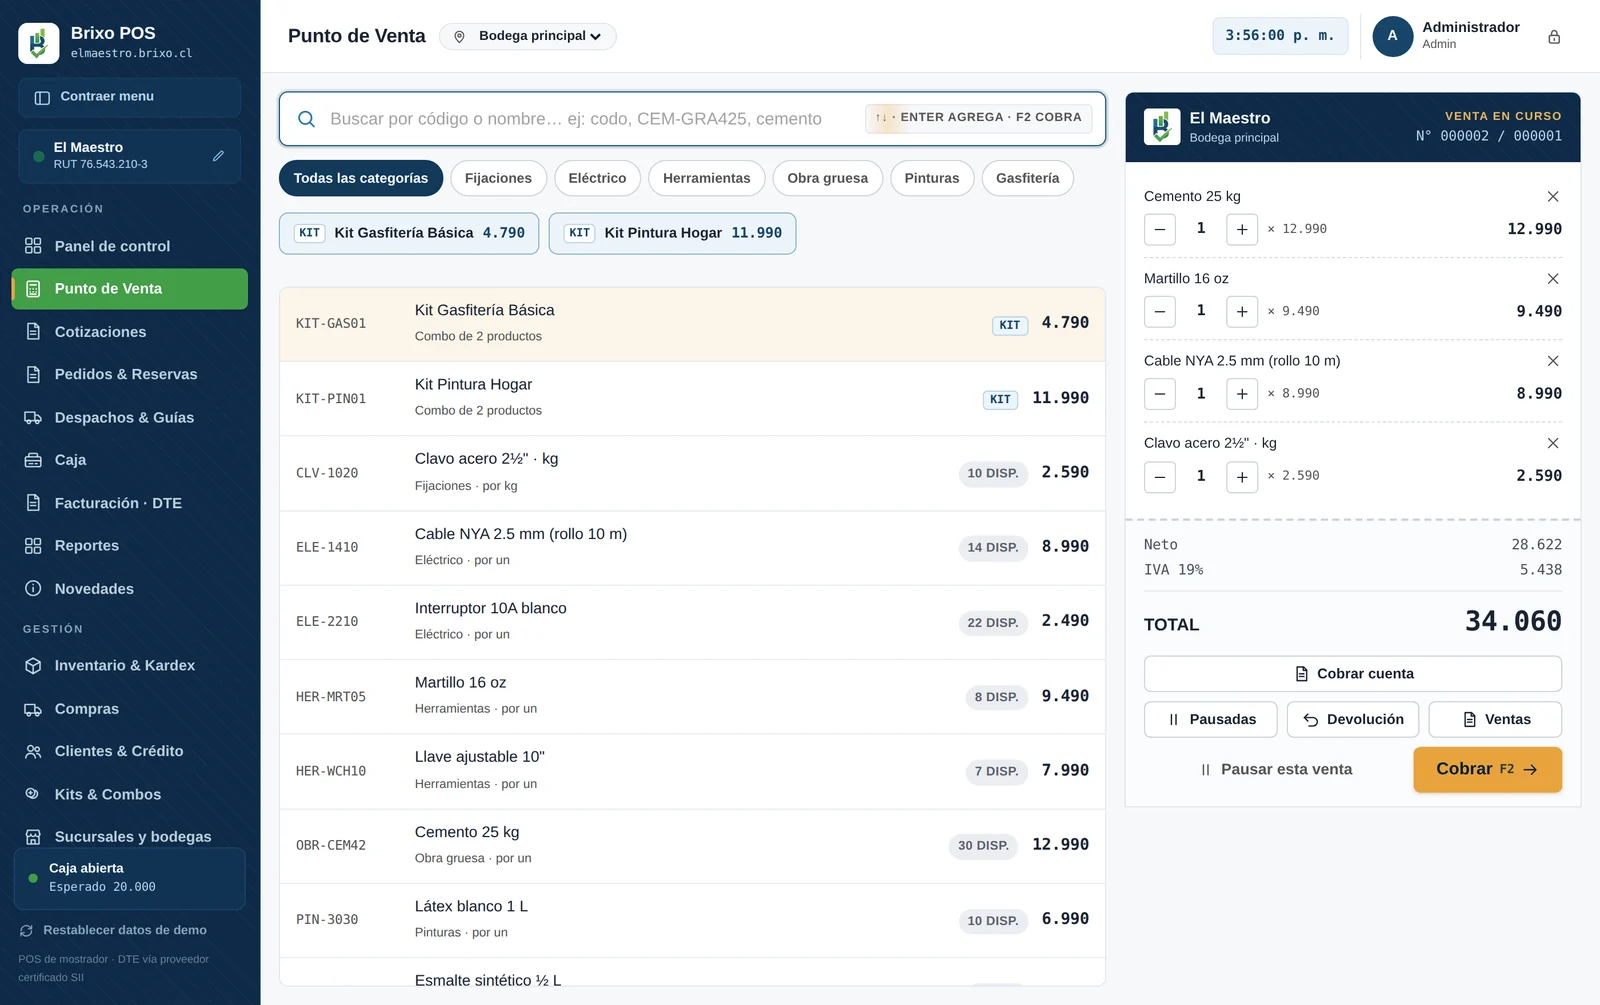Select Interruptor 10A blanco product row
1600x1005 pixels.
(x=692, y=622)
